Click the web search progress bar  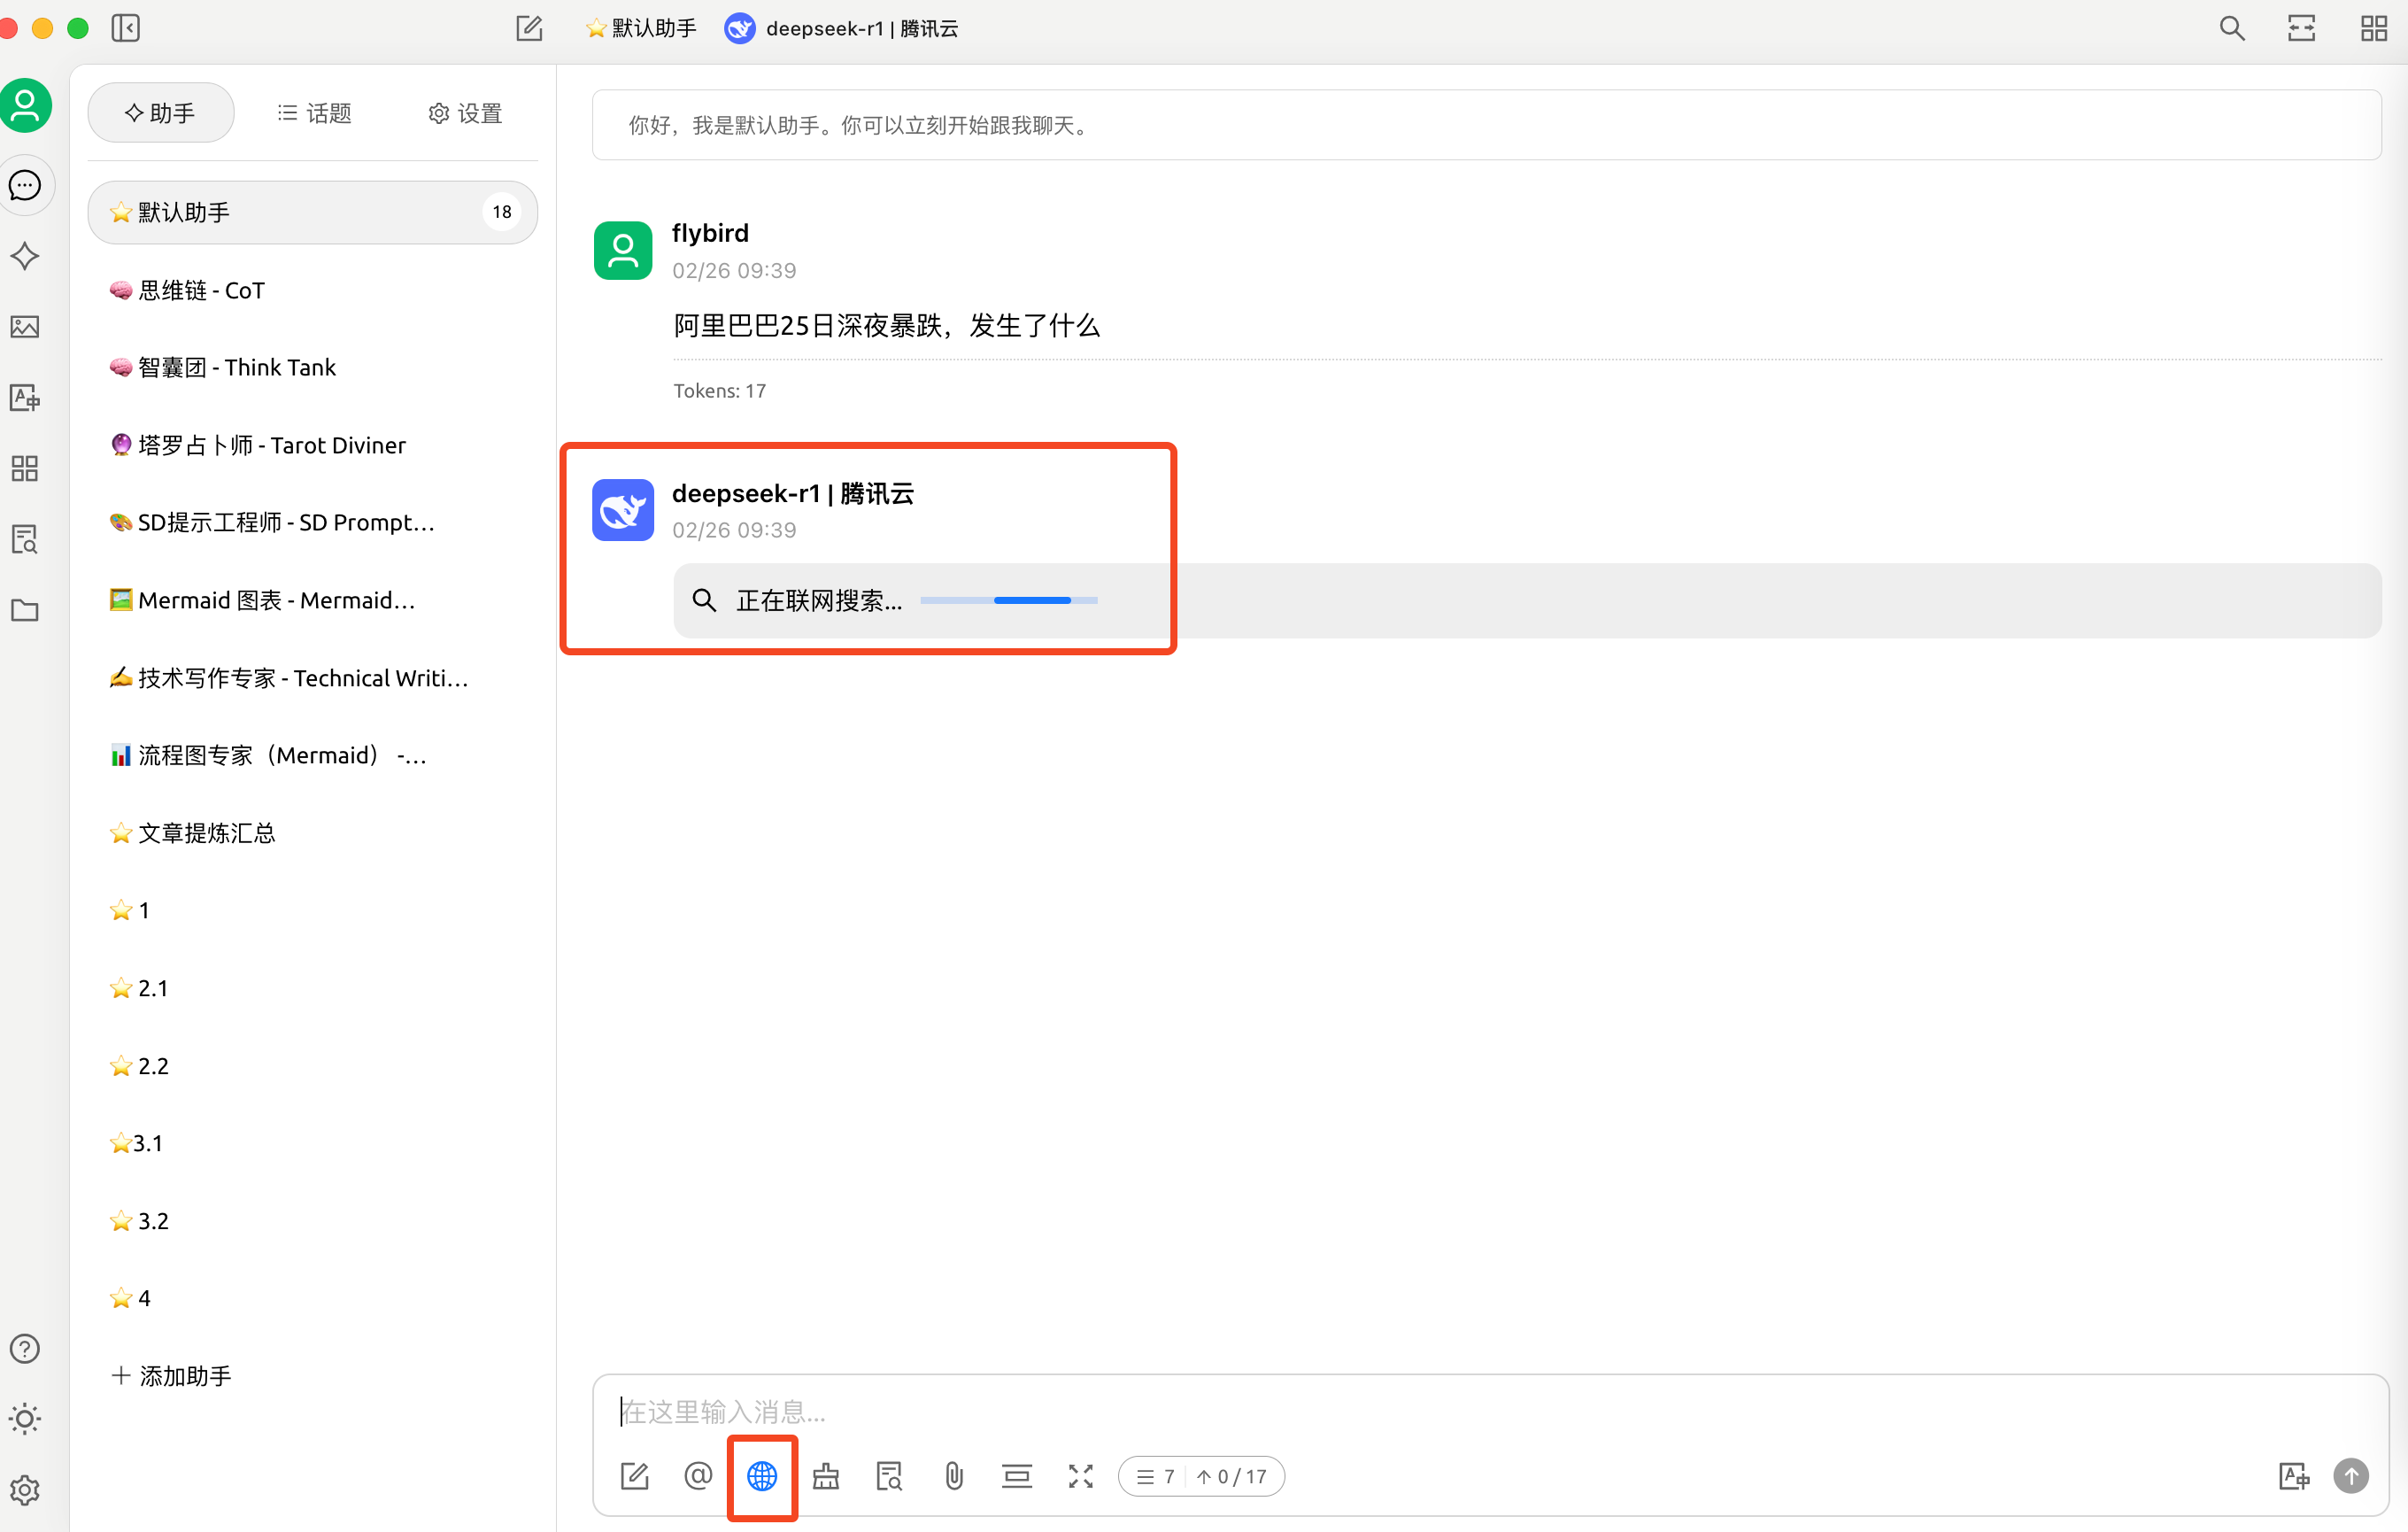pyautogui.click(x=1008, y=600)
